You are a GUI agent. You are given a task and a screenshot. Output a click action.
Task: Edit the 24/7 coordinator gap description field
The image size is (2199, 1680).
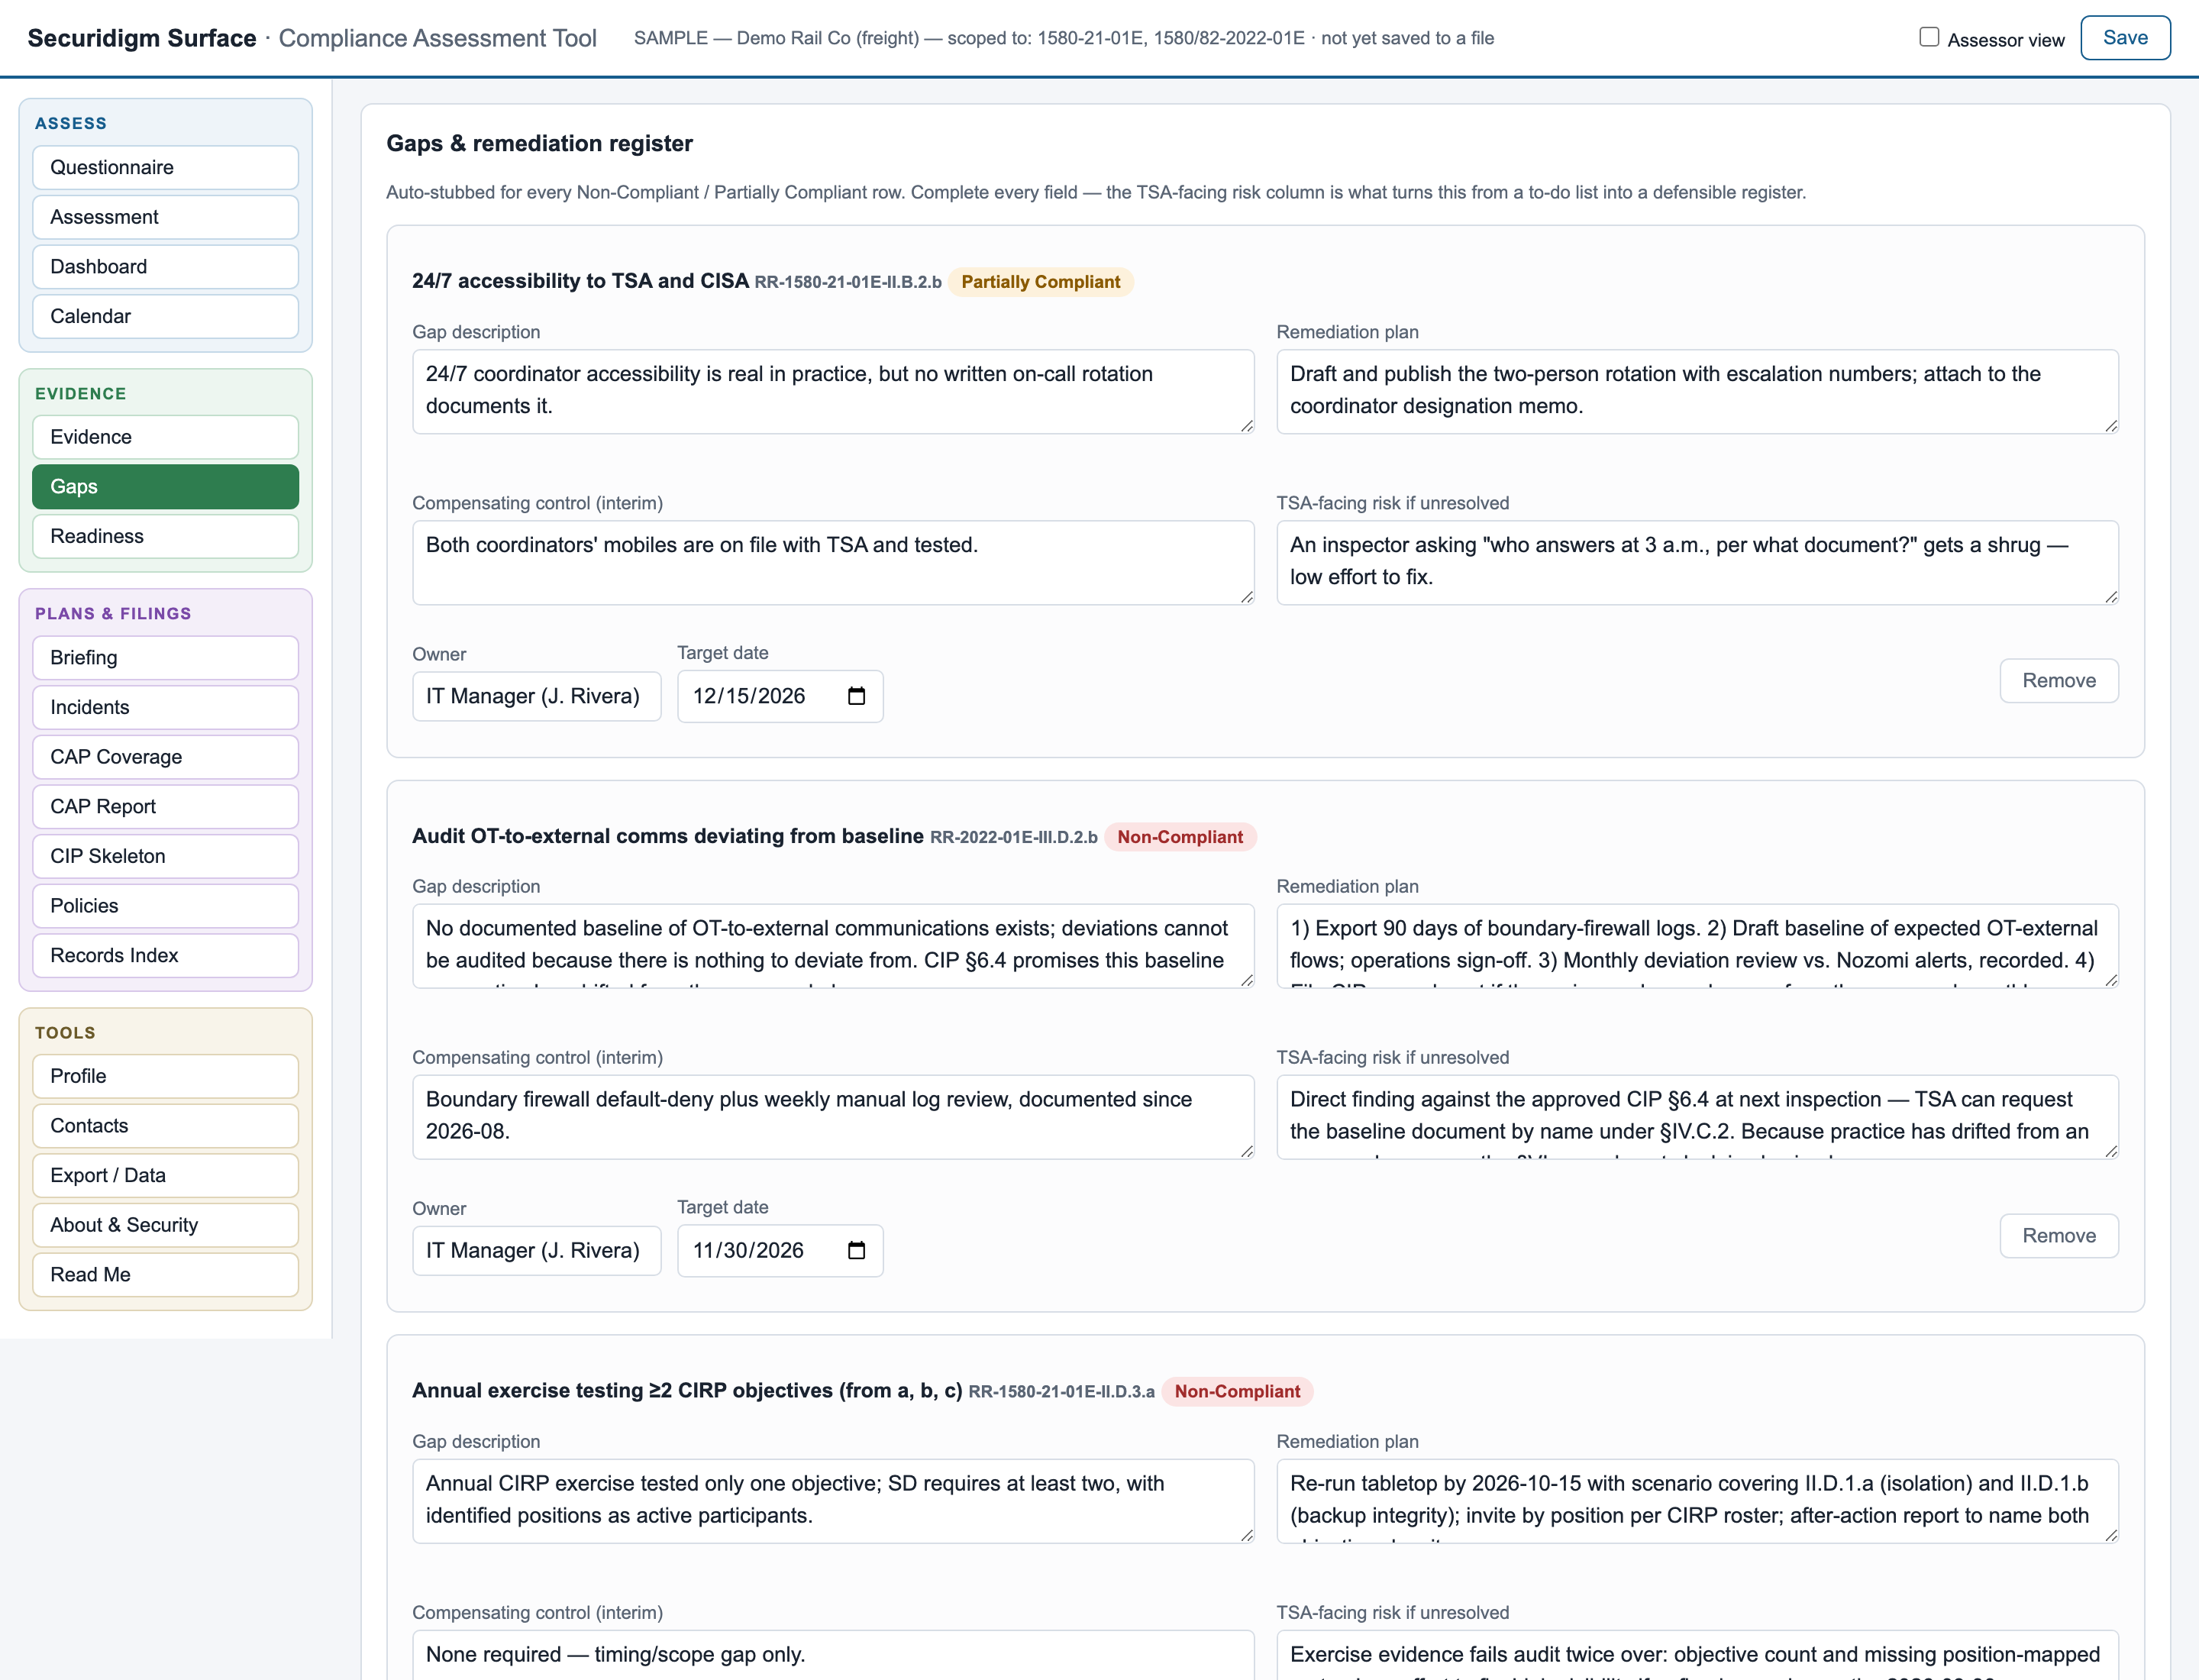click(833, 391)
